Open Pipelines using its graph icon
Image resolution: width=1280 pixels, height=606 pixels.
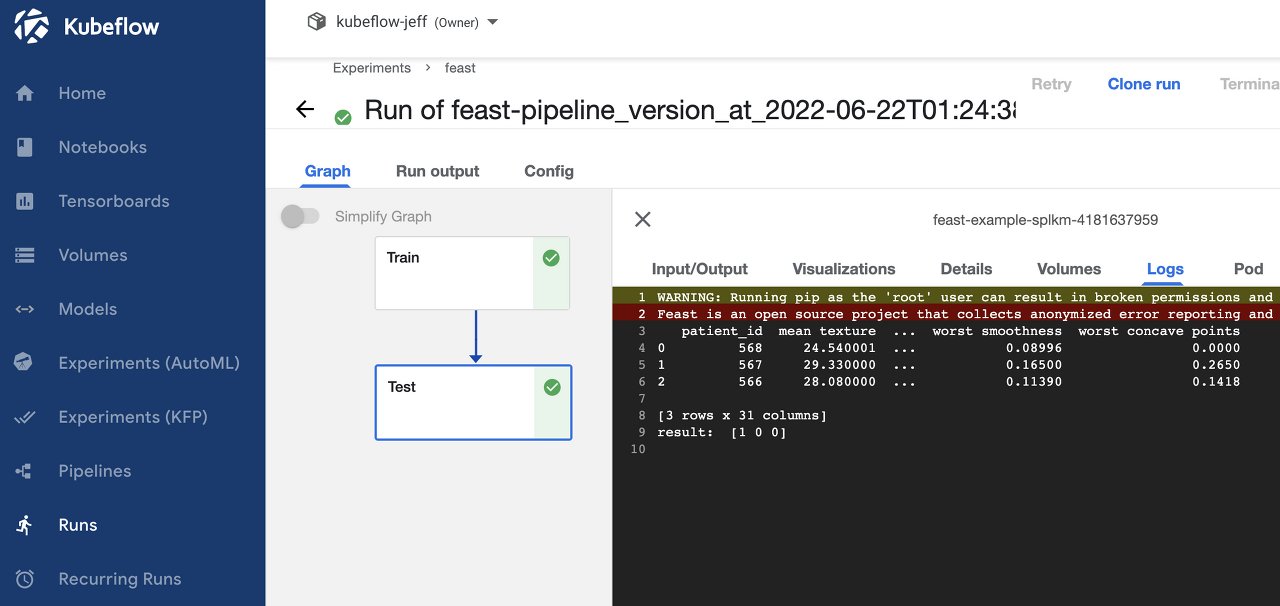pos(25,471)
